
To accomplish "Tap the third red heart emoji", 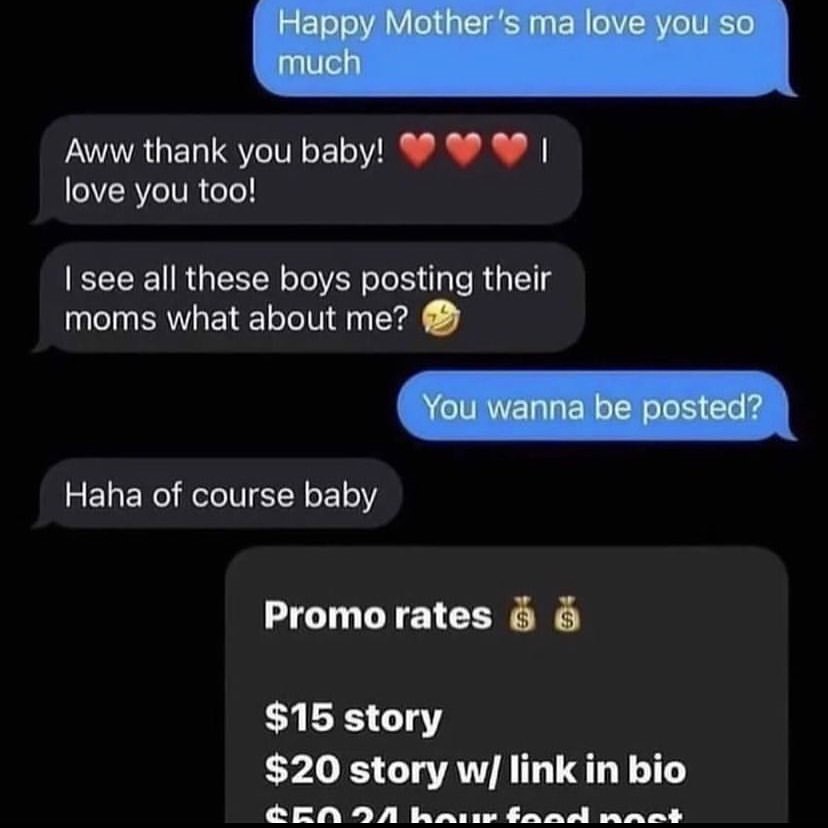I will [x=509, y=150].
